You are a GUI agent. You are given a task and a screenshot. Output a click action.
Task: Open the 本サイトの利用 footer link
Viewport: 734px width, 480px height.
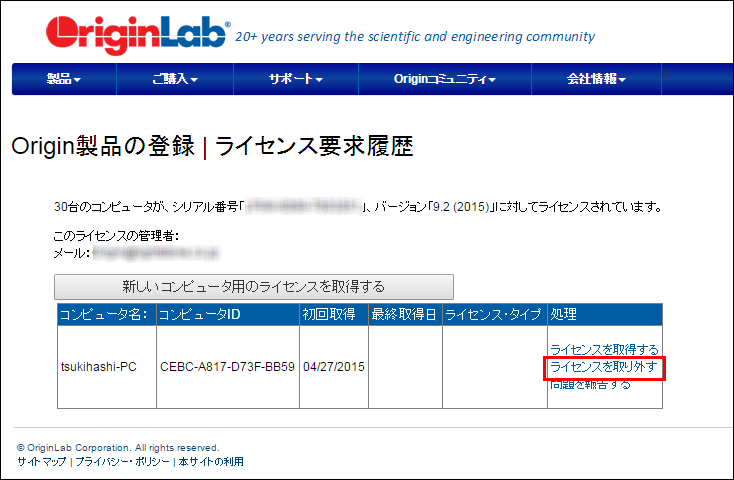tap(211, 462)
